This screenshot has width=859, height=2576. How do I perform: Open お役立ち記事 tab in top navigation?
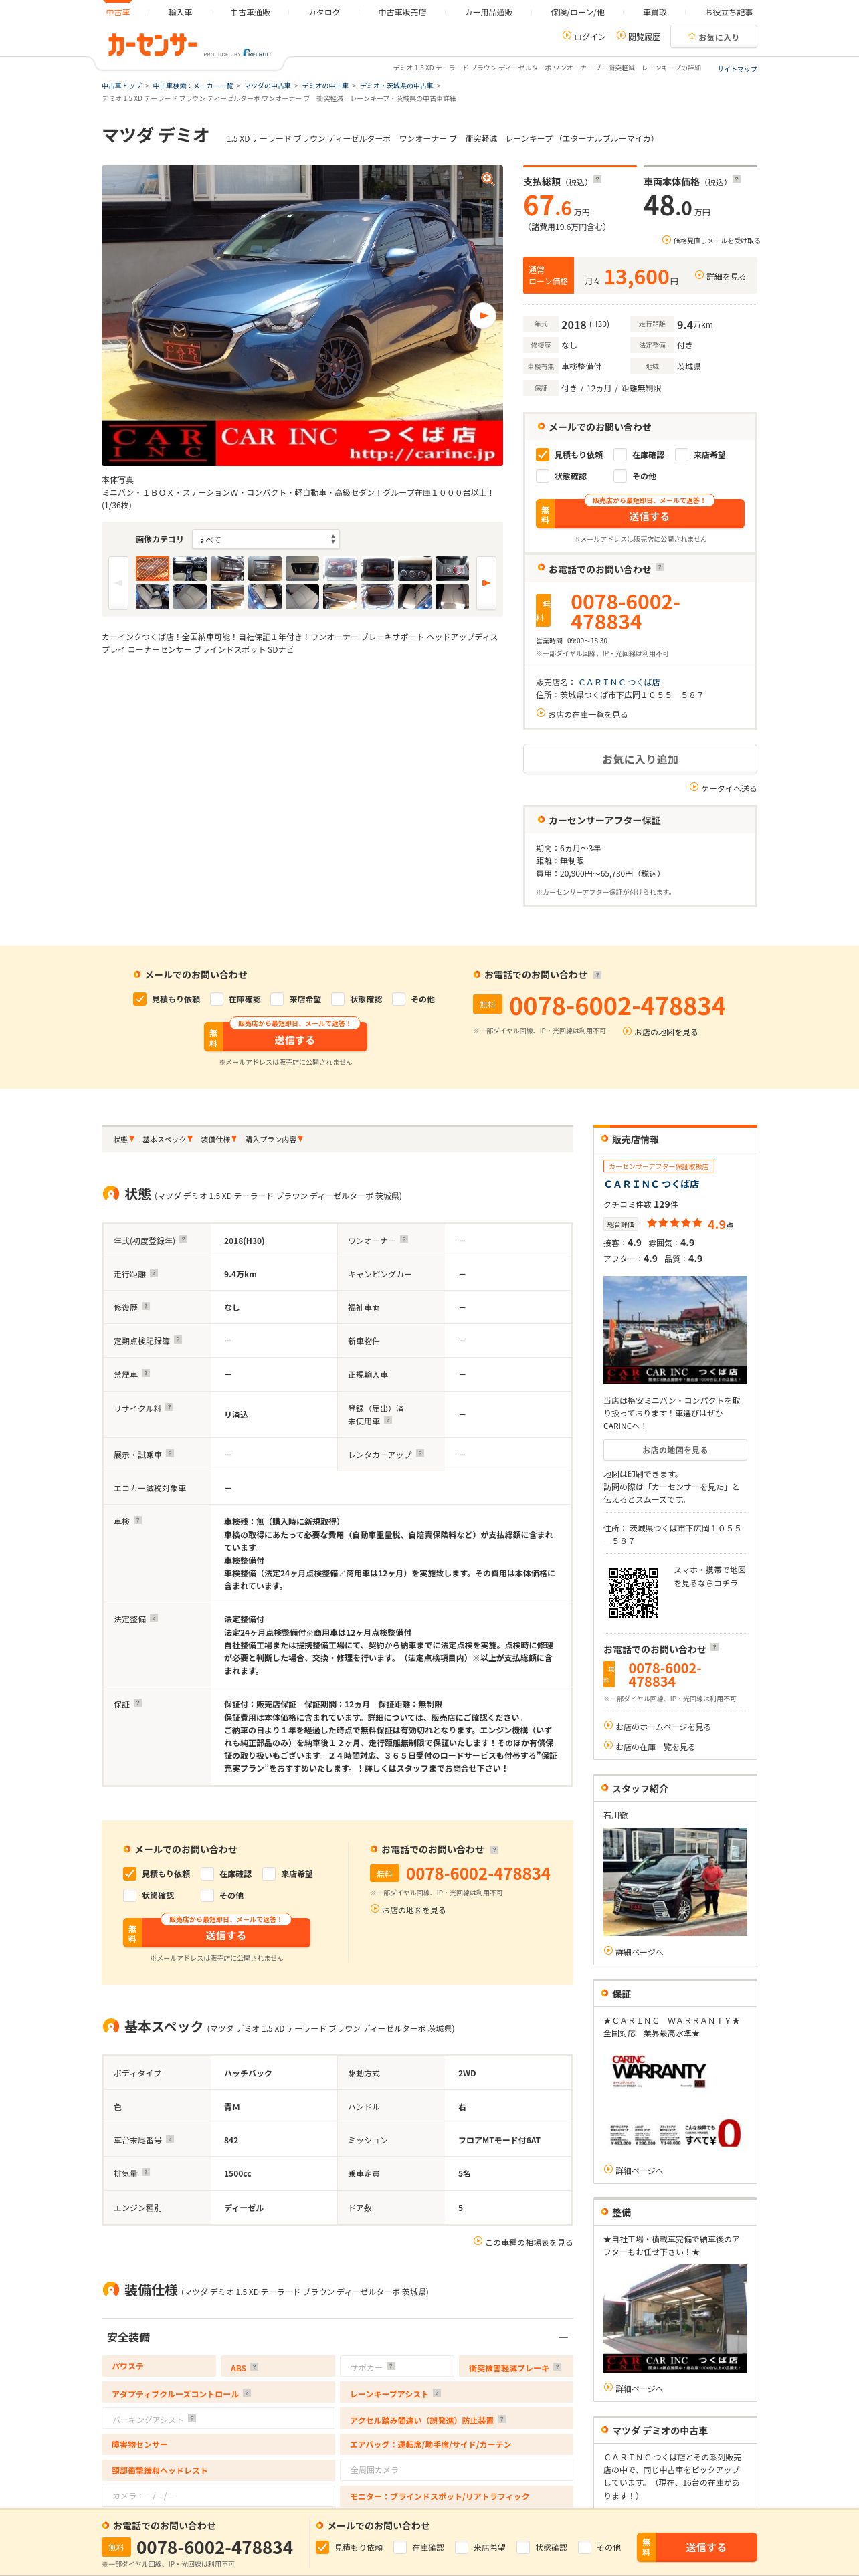(x=729, y=12)
